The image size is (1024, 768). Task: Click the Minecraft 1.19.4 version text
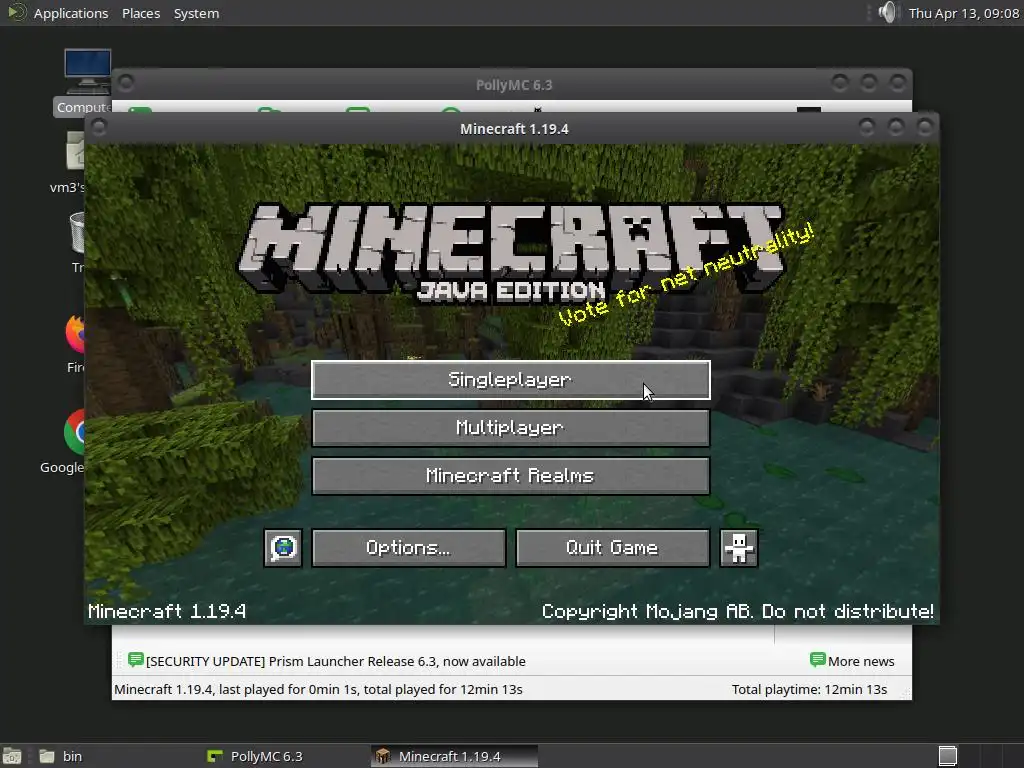click(167, 611)
